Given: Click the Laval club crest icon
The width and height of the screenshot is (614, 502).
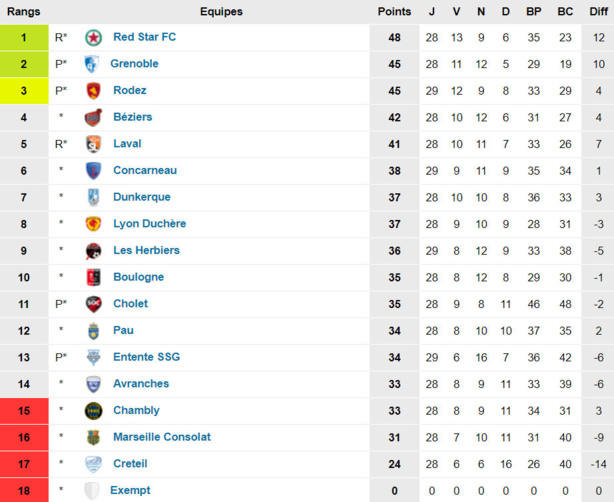Looking at the screenshot, I should coord(93,144).
